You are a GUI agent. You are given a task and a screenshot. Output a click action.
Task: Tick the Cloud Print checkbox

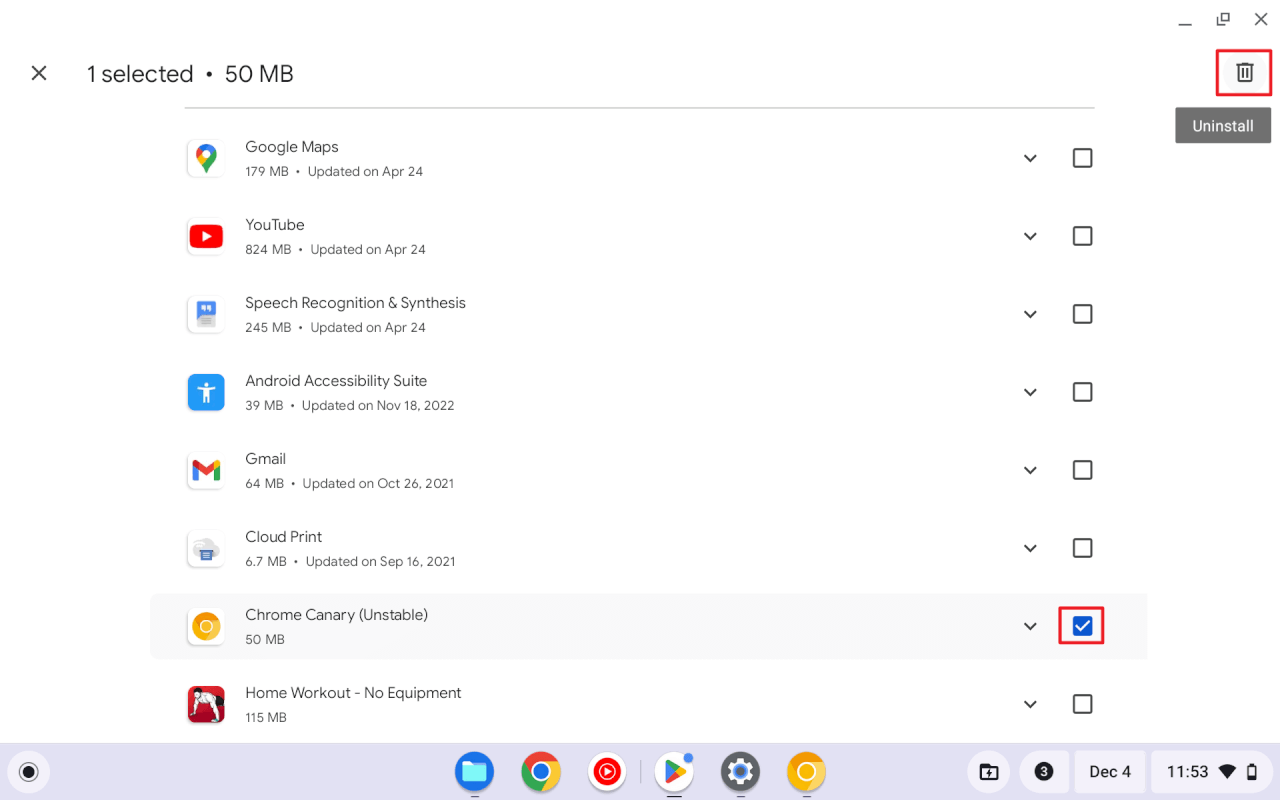click(1082, 548)
